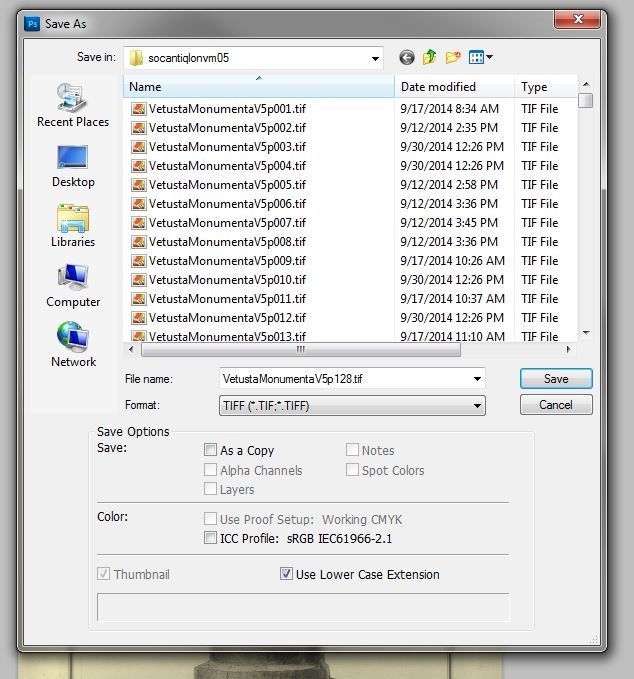This screenshot has width=634, height=679.
Task: Create new folder icon in toolbar
Action: pyautogui.click(x=453, y=58)
